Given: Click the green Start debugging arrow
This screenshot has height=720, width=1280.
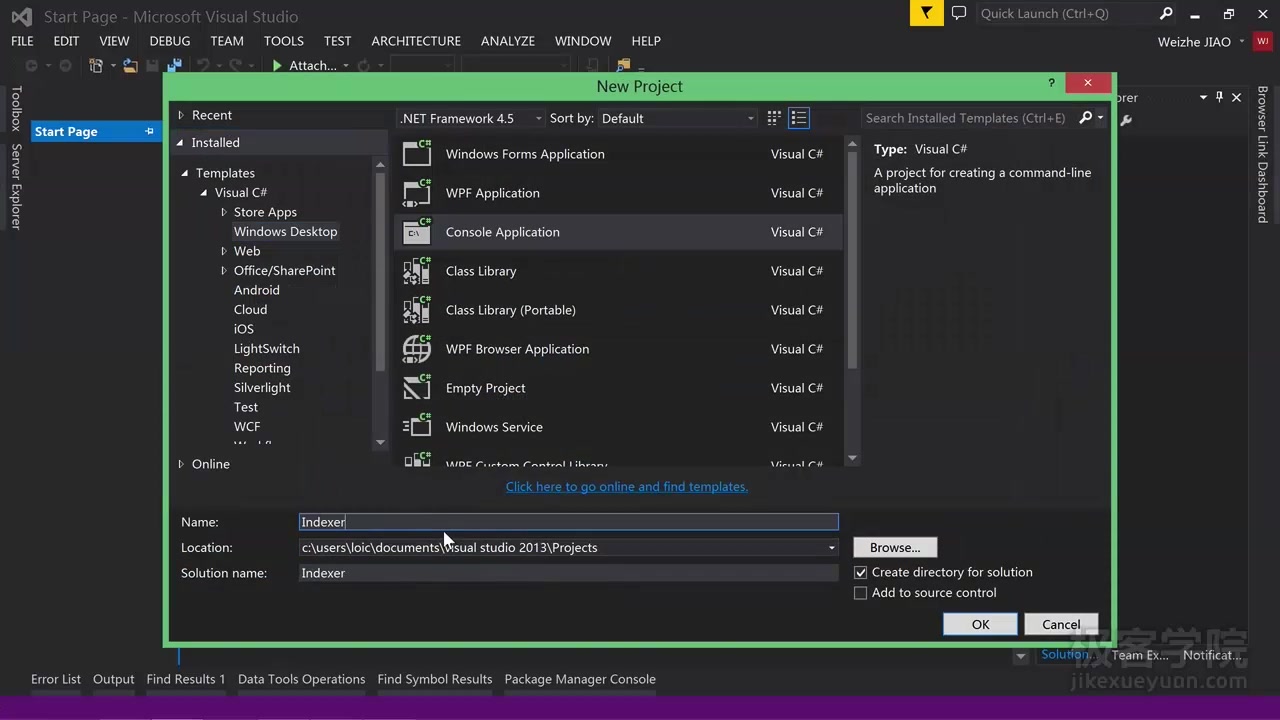Looking at the screenshot, I should 277,65.
